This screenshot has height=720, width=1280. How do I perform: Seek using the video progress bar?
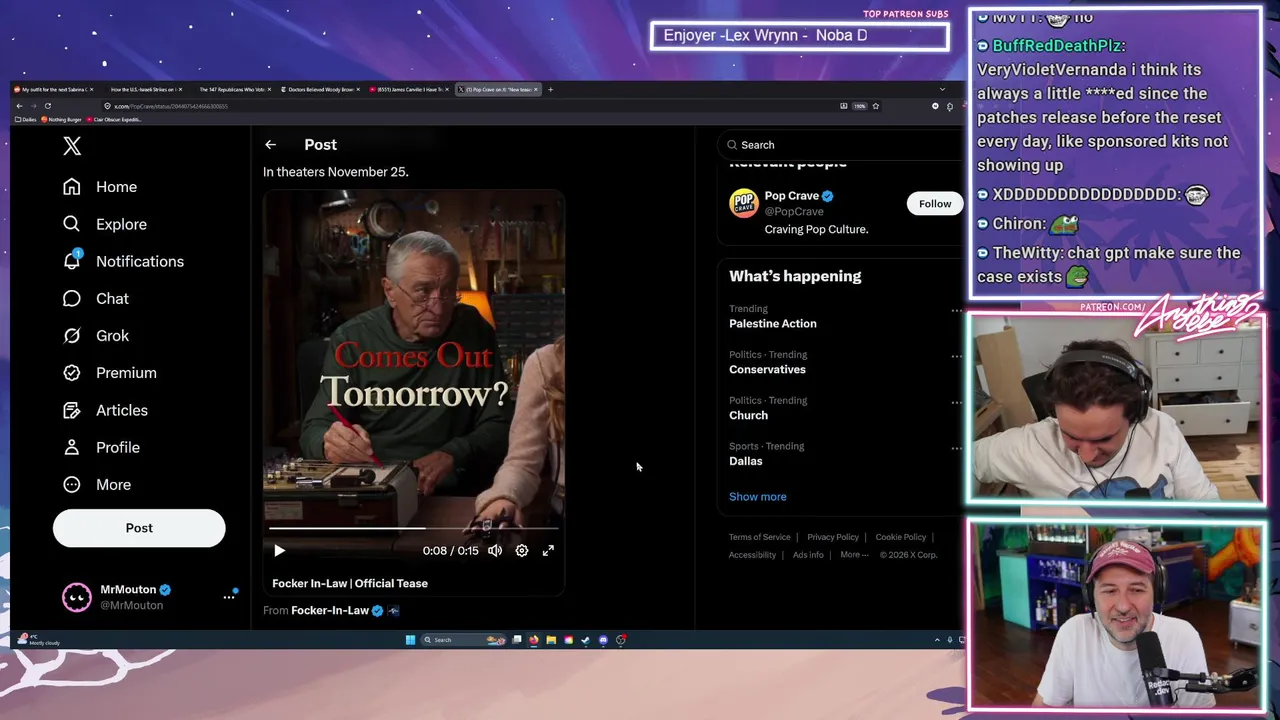(x=413, y=527)
